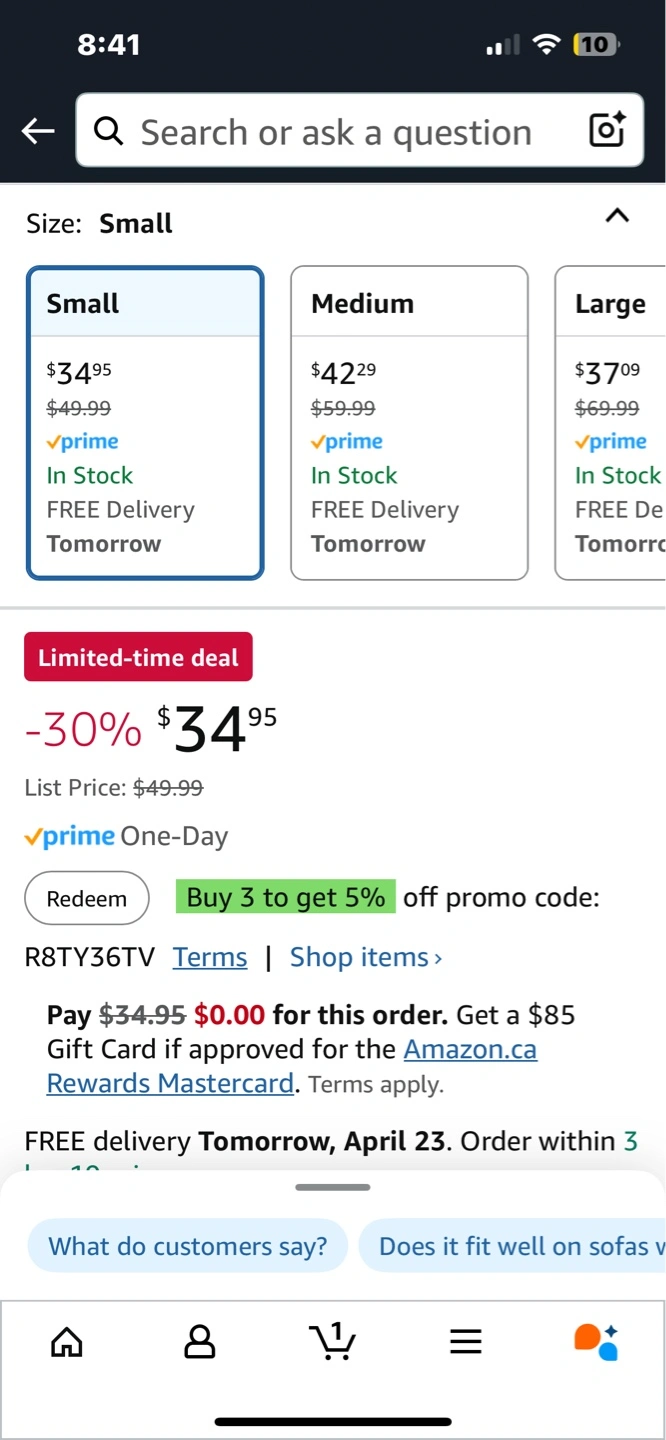Tap the Redeem promo button
Viewport: 666px width, 1440px height.
(x=87, y=898)
